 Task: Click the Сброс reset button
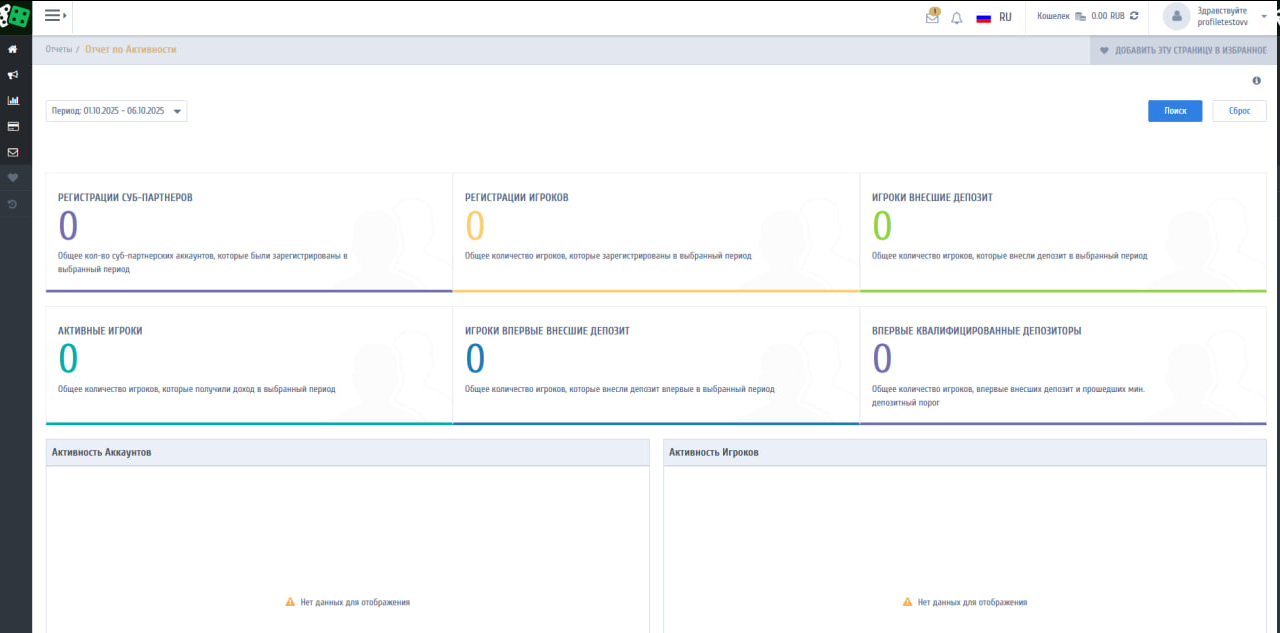coord(1239,111)
